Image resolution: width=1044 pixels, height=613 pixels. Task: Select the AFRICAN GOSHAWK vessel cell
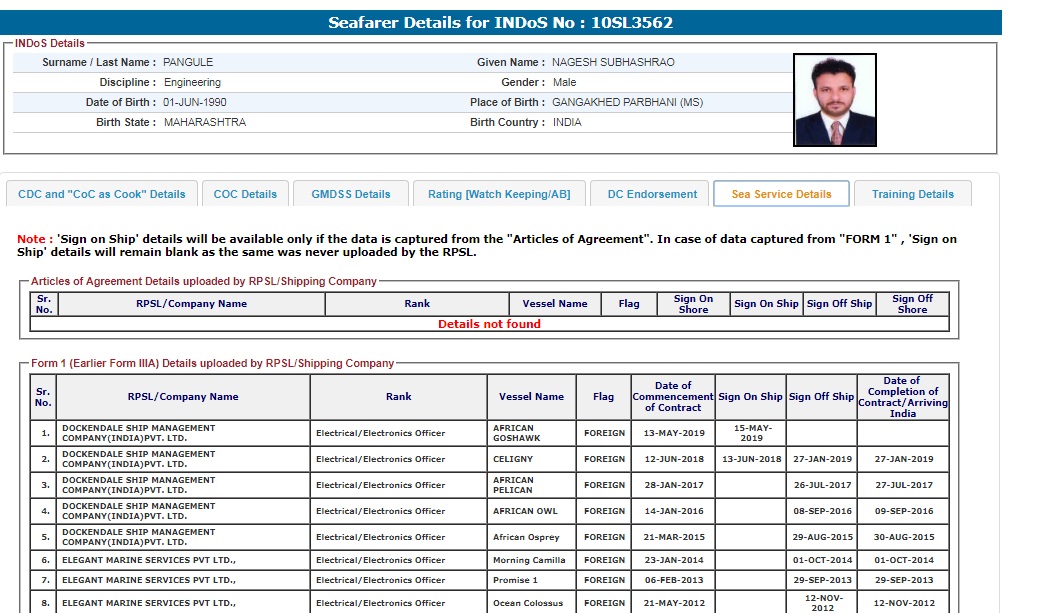(515, 433)
